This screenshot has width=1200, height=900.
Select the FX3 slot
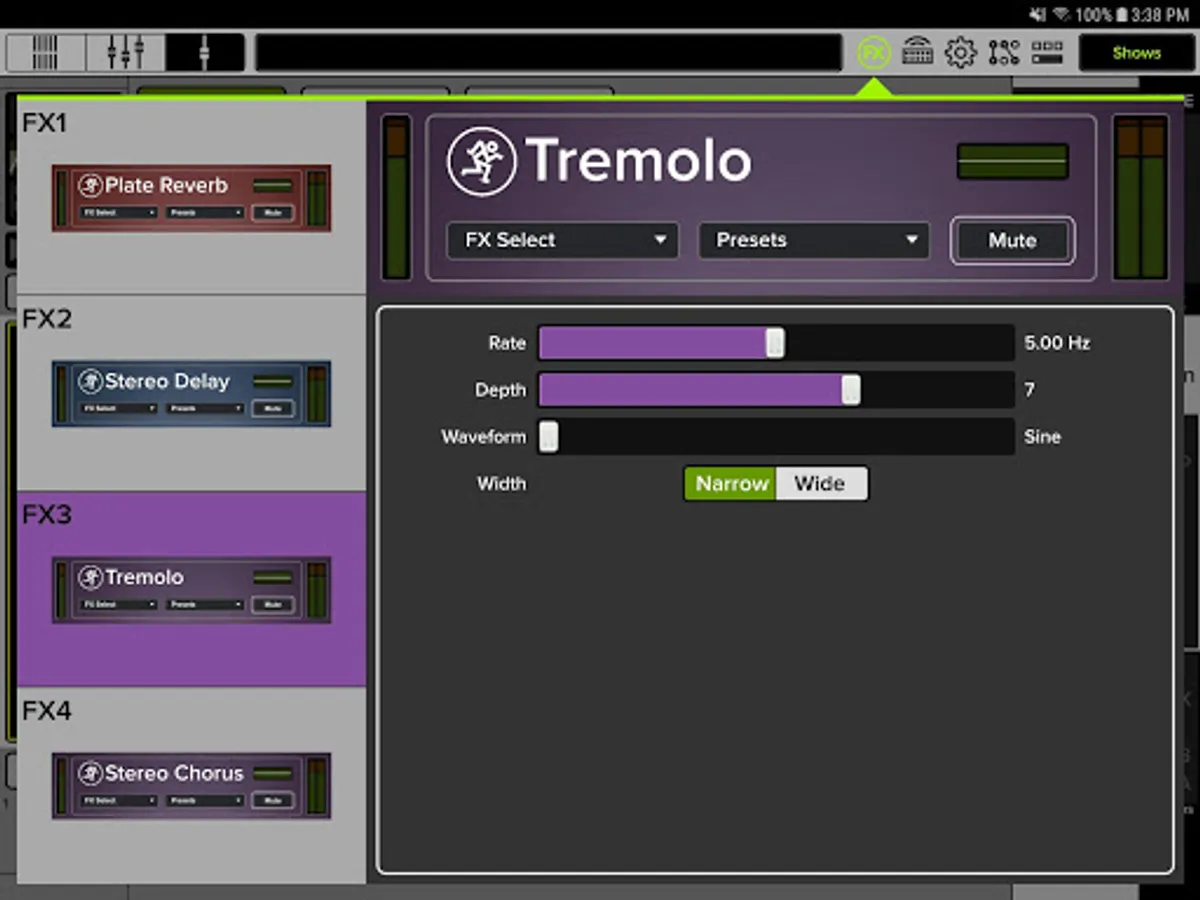click(191, 589)
